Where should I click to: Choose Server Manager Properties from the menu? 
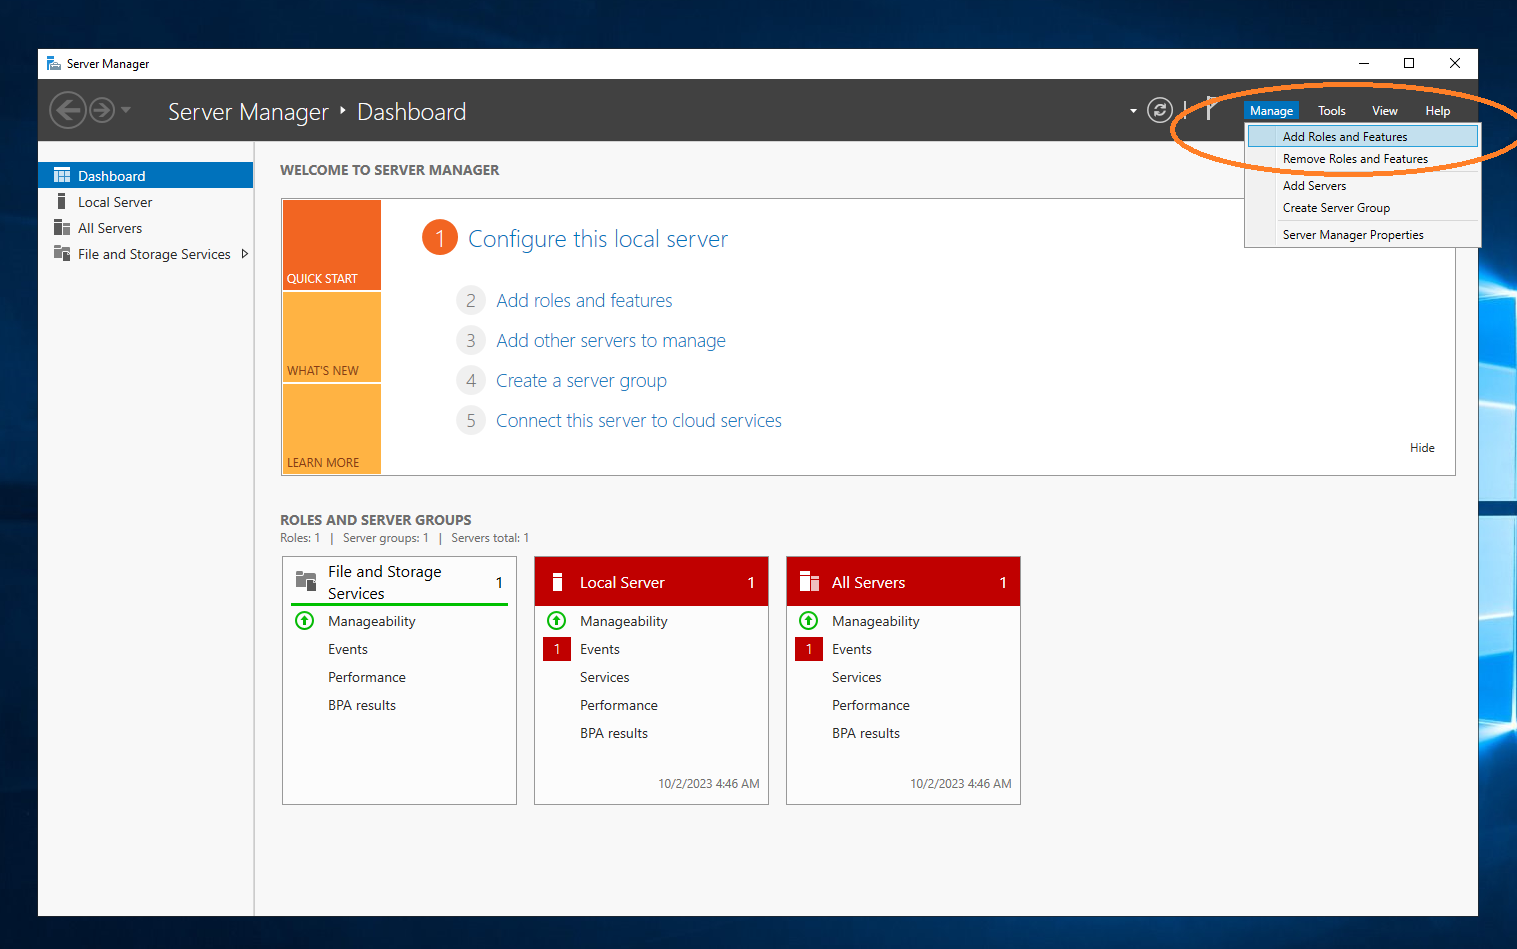pyautogui.click(x=1353, y=234)
